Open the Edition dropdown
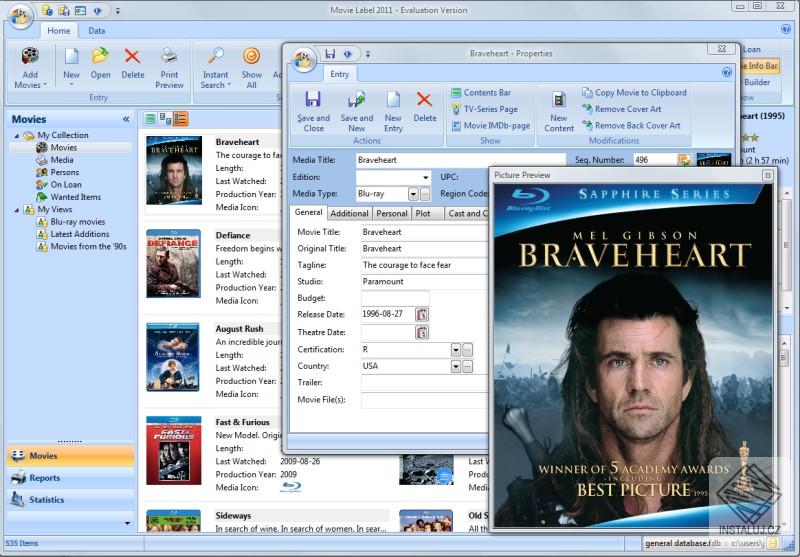The height and width of the screenshot is (557, 800). coord(425,177)
